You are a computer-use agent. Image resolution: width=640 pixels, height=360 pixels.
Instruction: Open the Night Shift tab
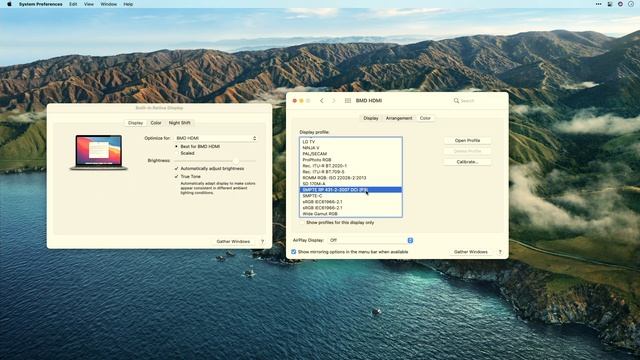[180, 123]
